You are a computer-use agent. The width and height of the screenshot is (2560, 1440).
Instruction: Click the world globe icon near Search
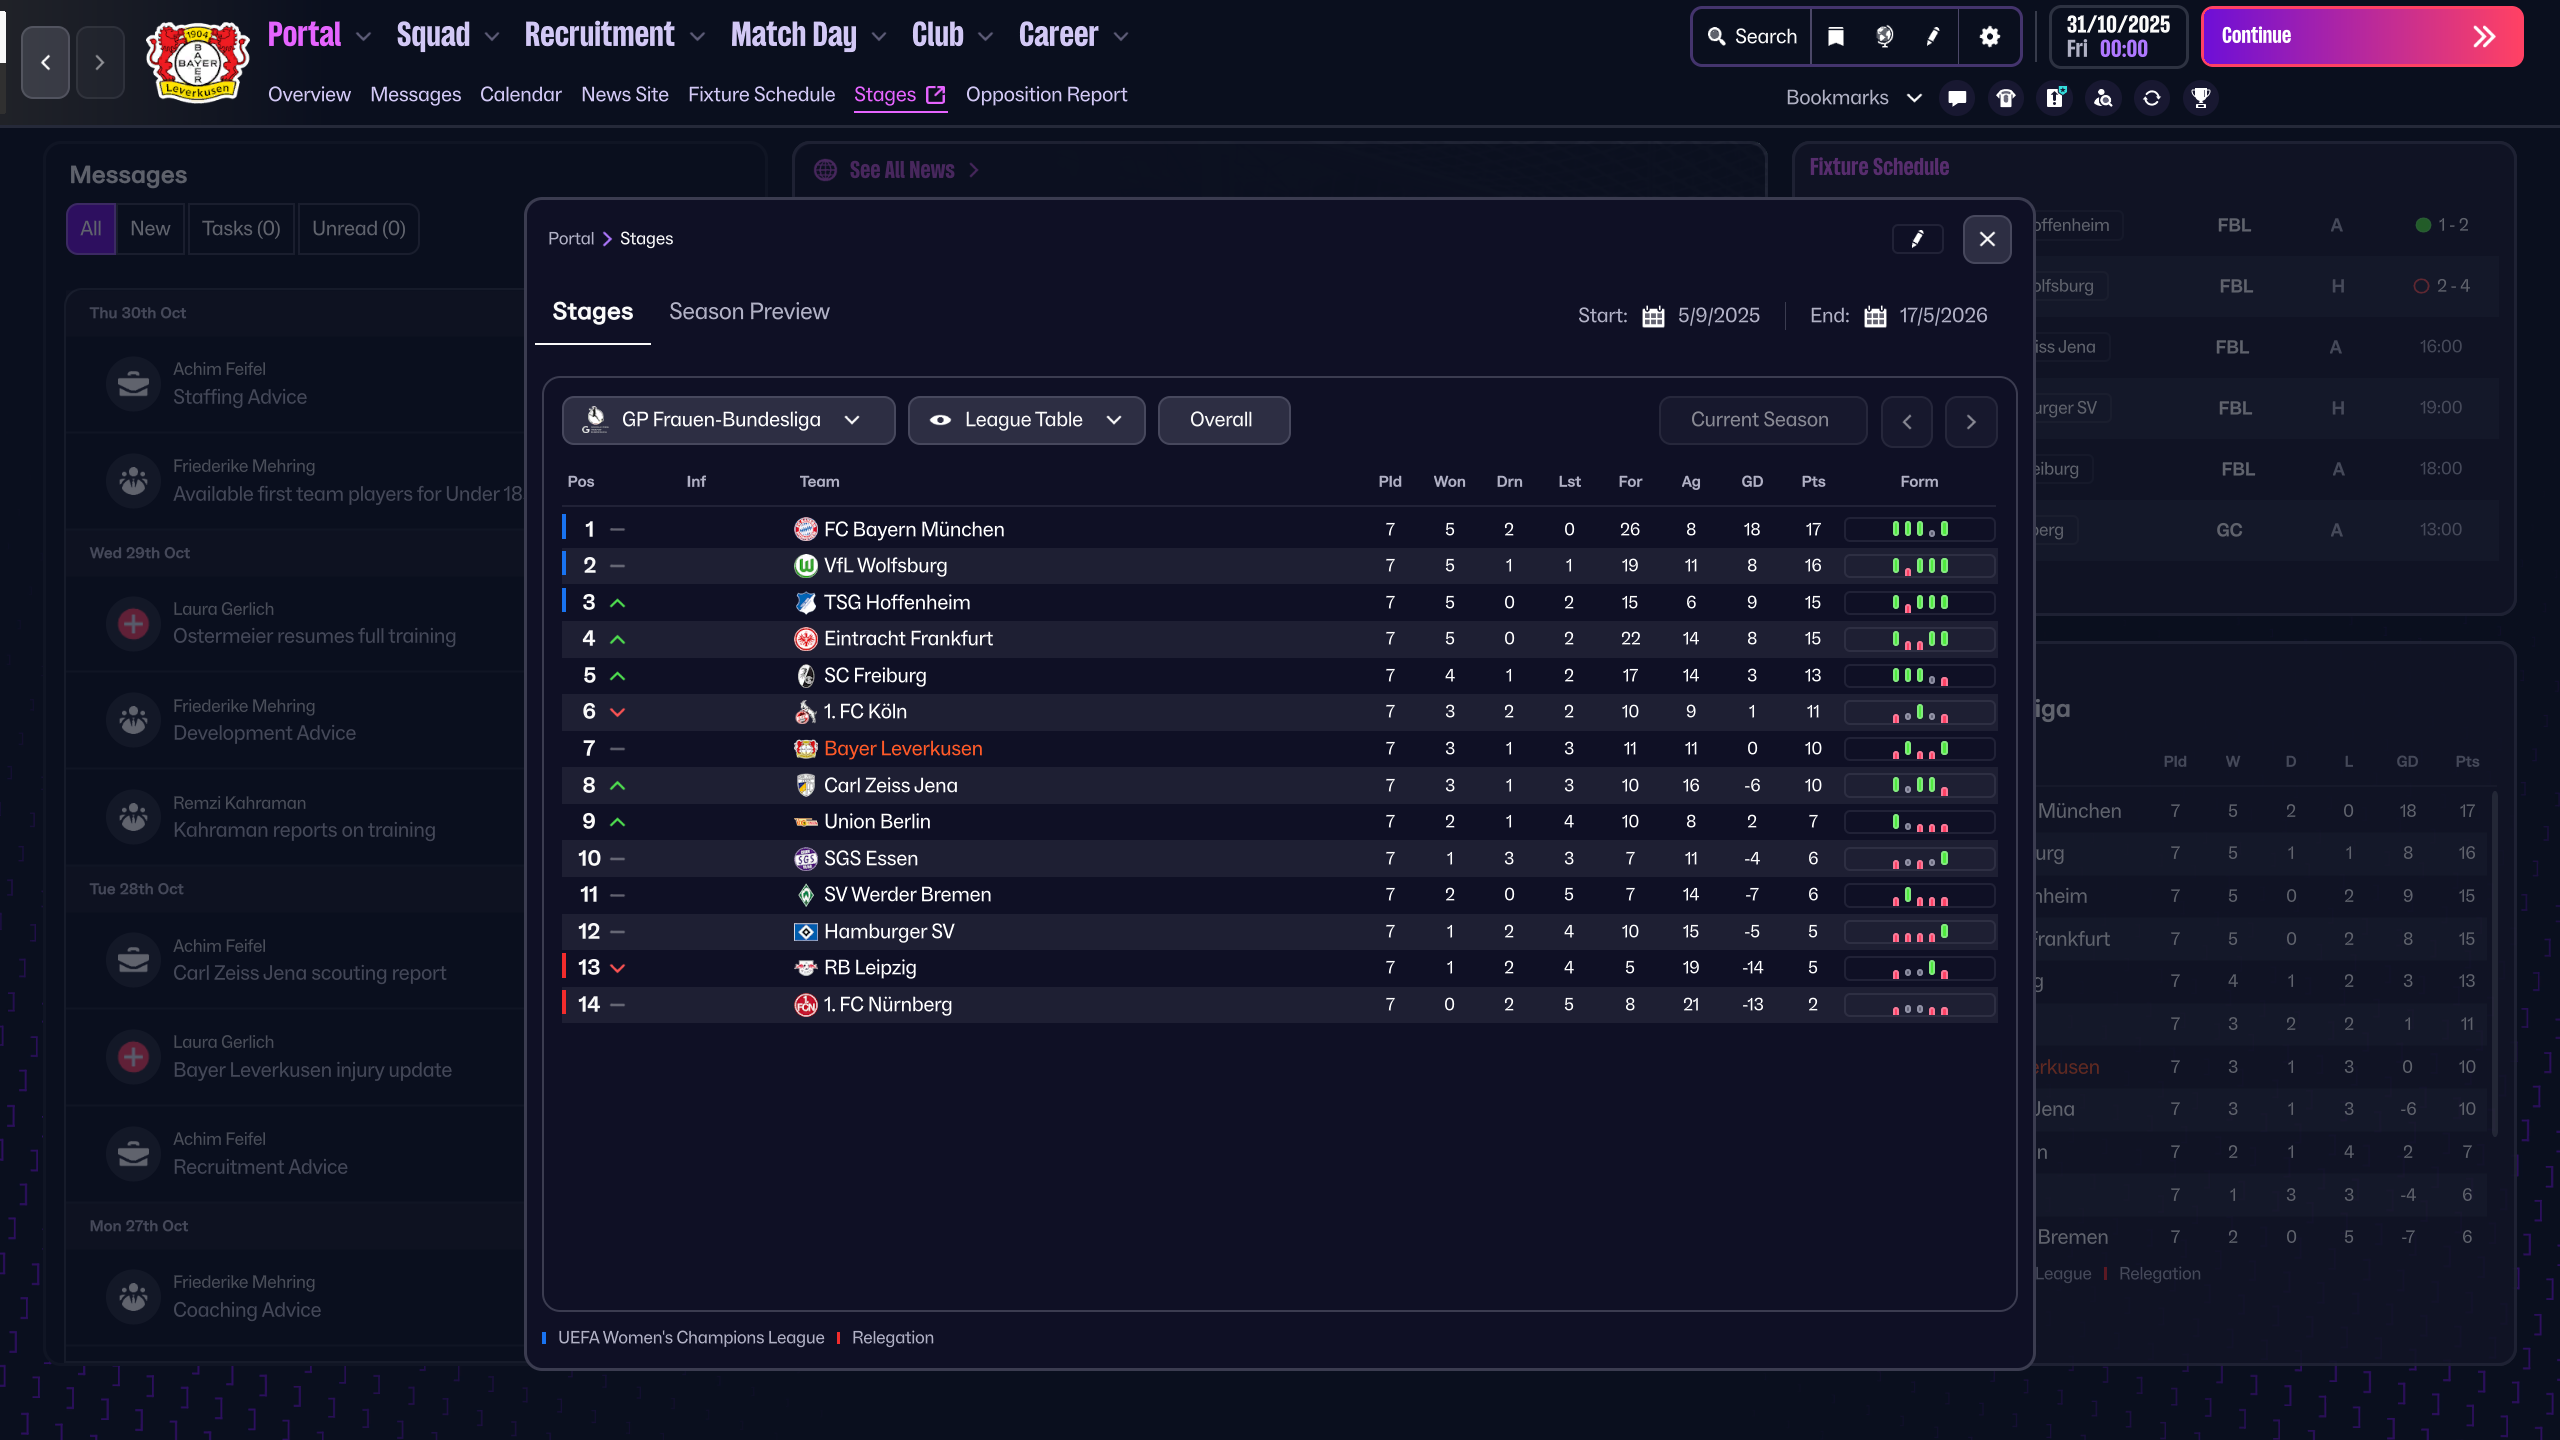pyautogui.click(x=1884, y=36)
